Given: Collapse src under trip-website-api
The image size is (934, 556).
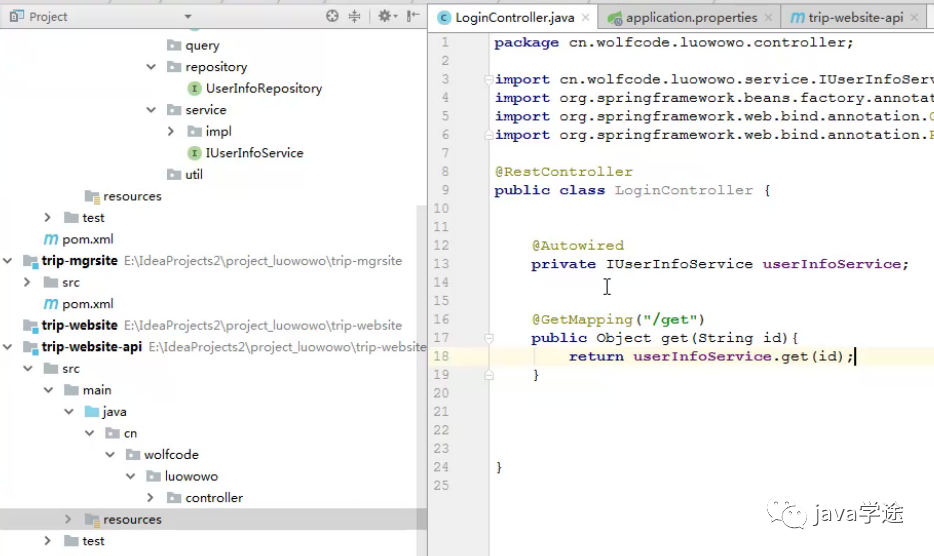Looking at the screenshot, I should [27, 368].
